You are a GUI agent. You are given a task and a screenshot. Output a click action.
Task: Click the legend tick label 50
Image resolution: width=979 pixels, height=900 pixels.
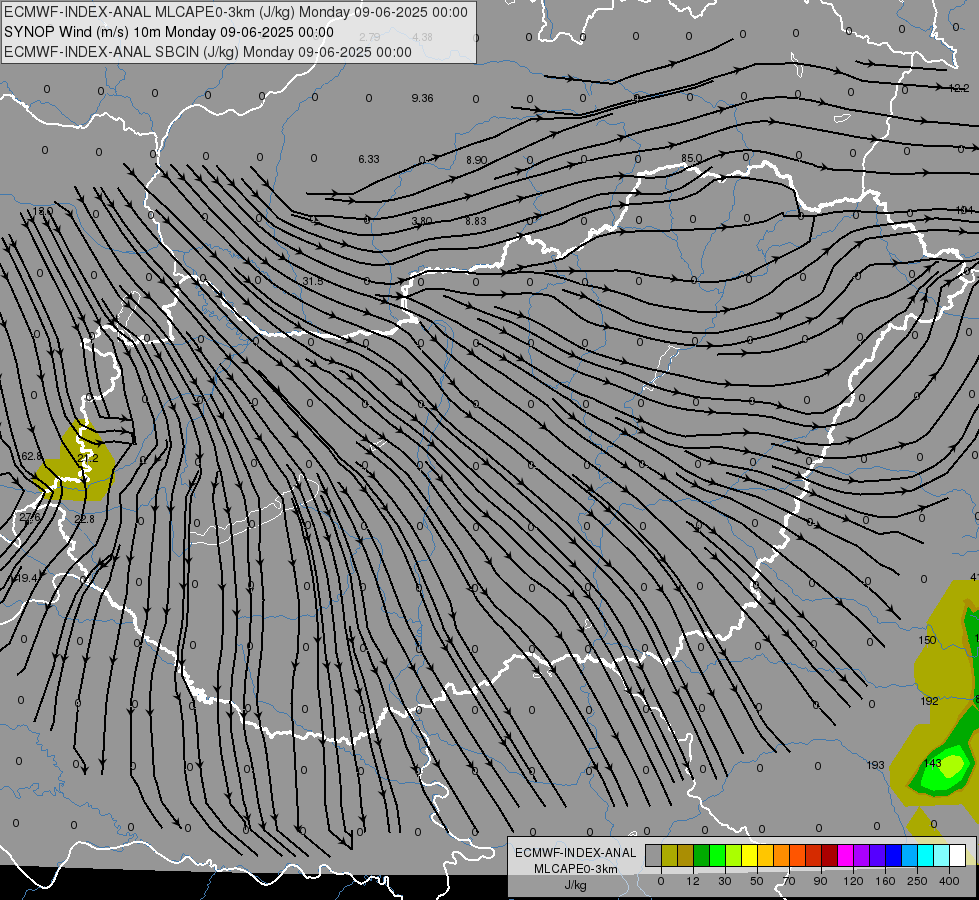[x=757, y=881]
